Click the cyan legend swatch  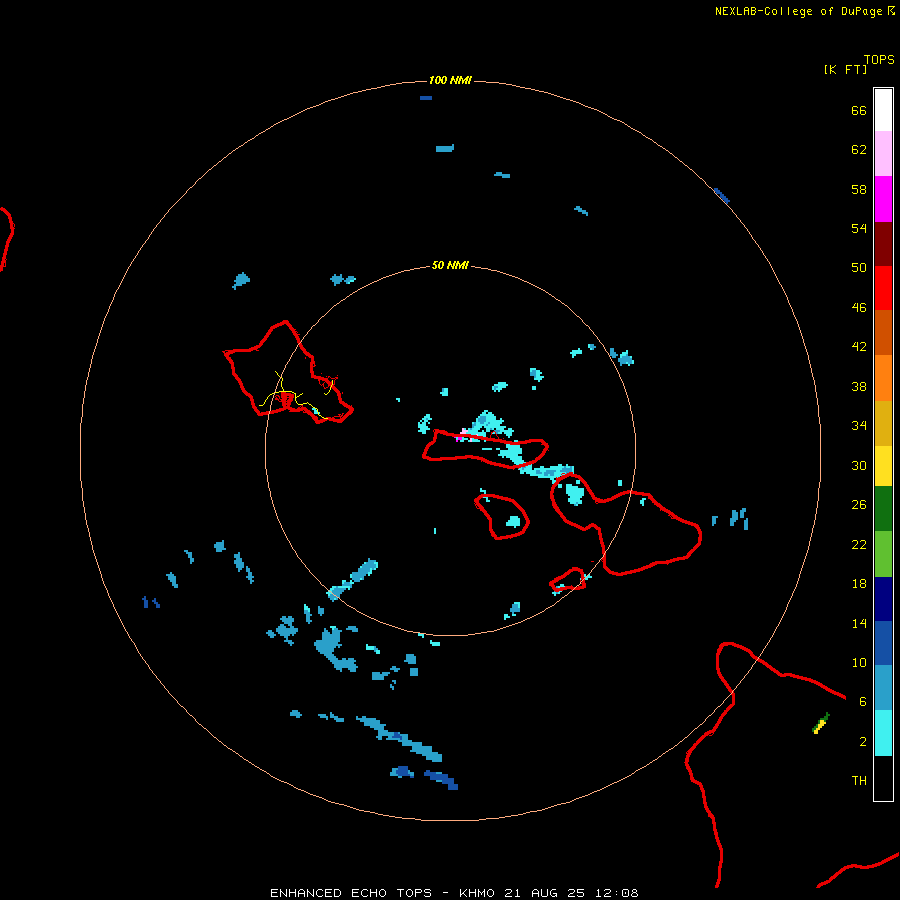883,733
